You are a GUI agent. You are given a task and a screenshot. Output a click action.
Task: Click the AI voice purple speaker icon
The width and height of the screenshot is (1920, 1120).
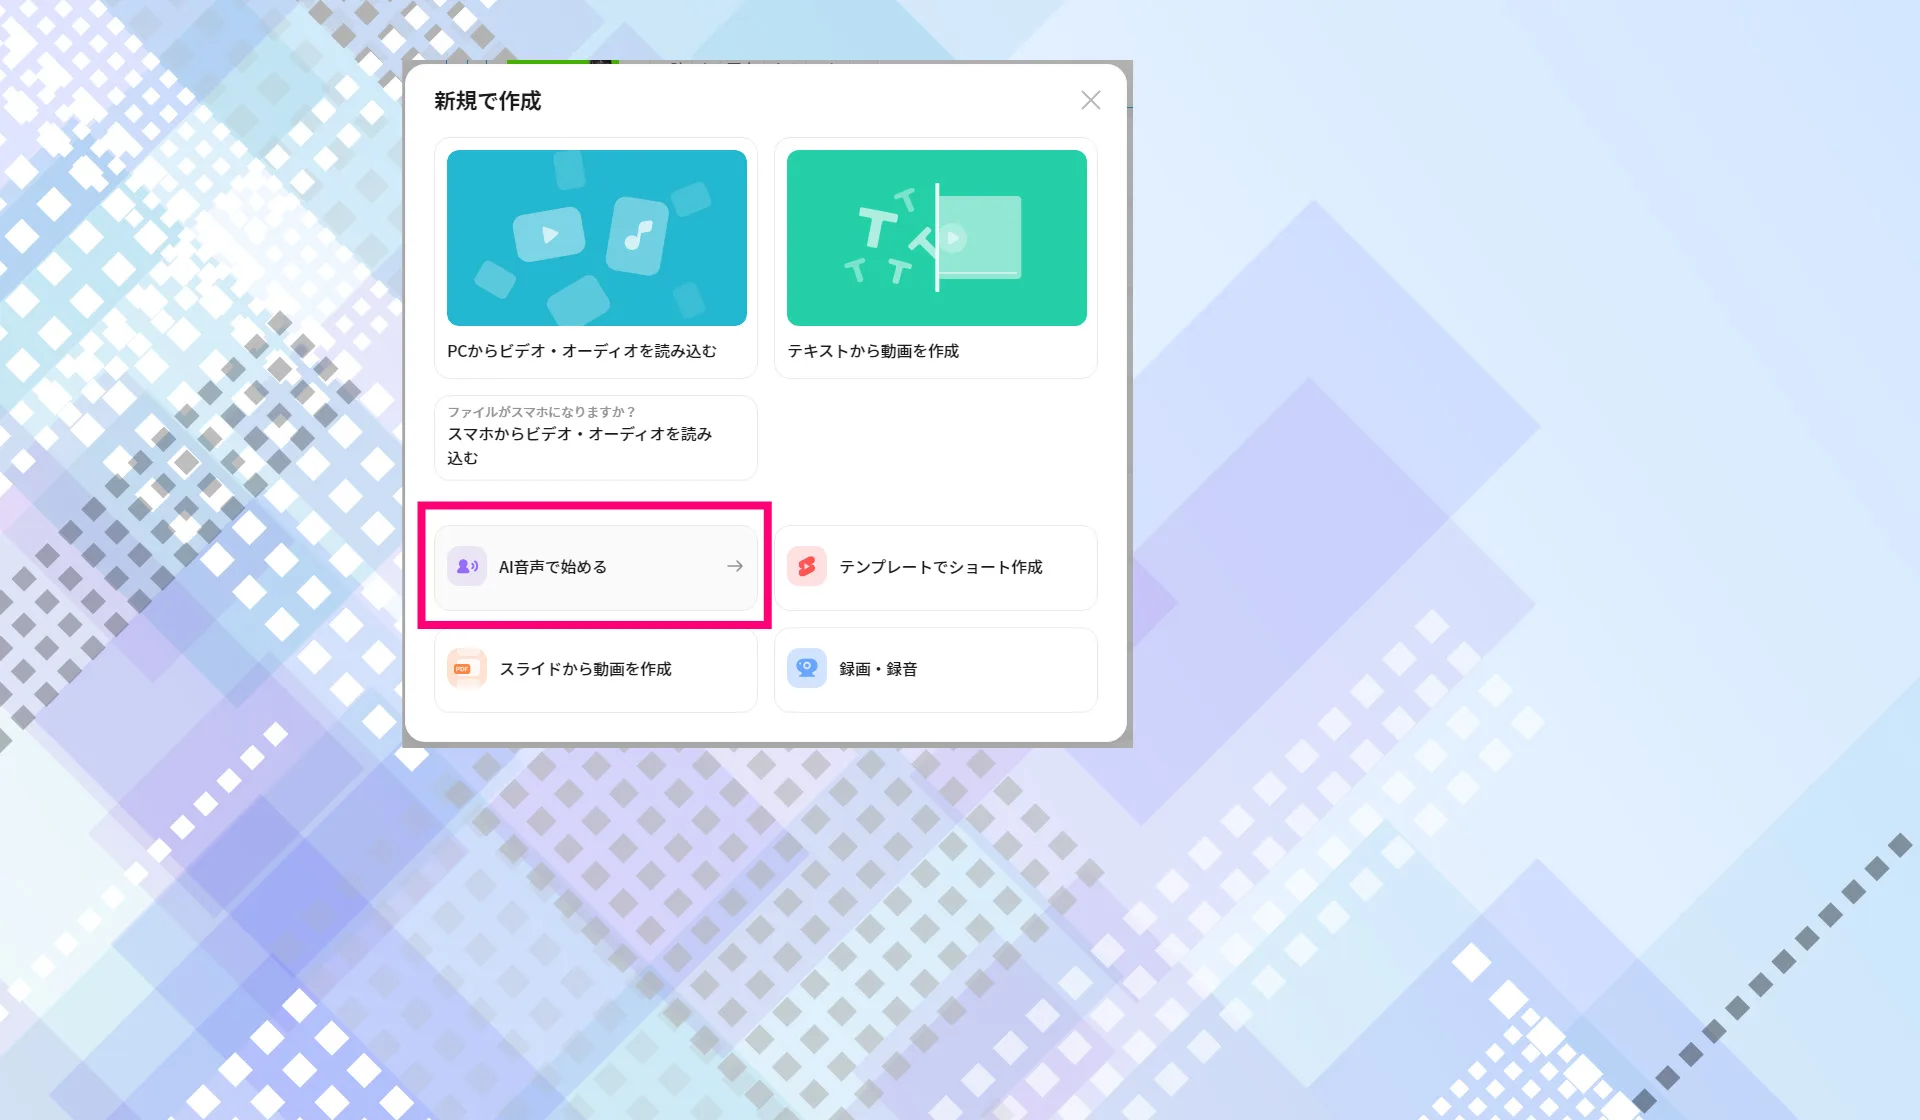[x=466, y=567]
